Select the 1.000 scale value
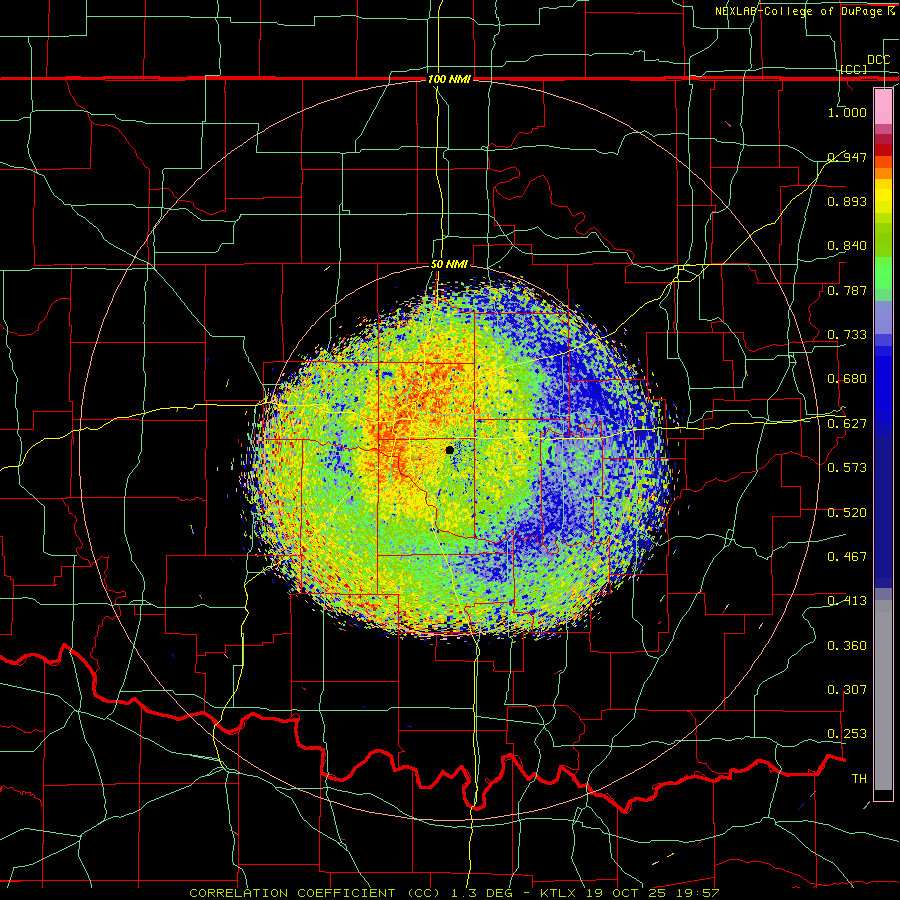900x900 pixels. click(847, 112)
